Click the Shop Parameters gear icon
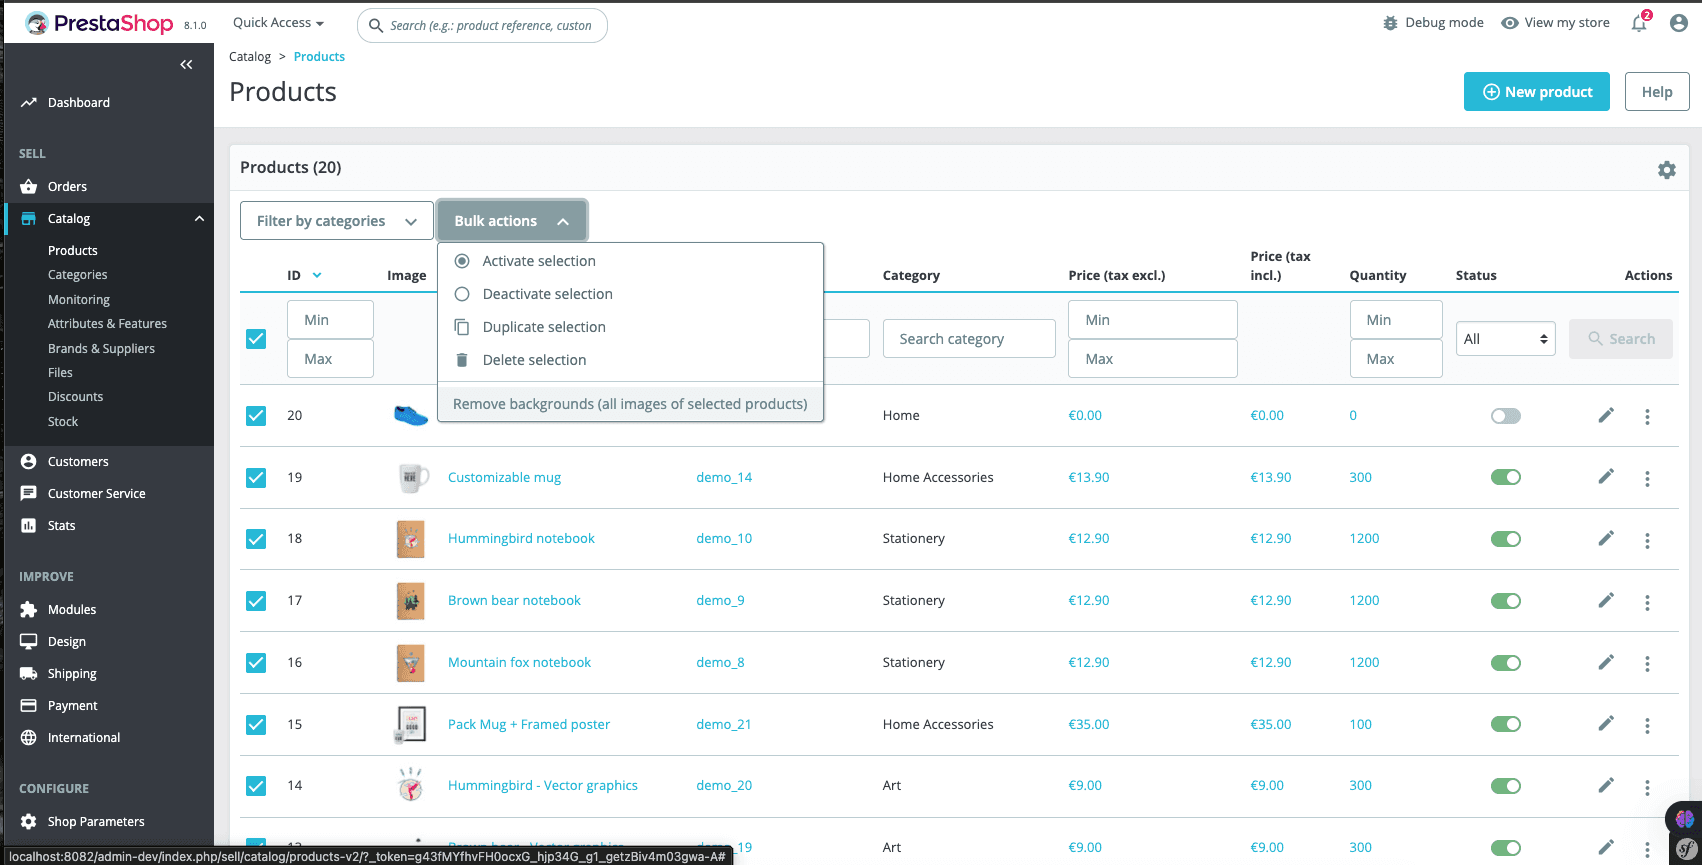This screenshot has width=1702, height=865. pyautogui.click(x=28, y=821)
